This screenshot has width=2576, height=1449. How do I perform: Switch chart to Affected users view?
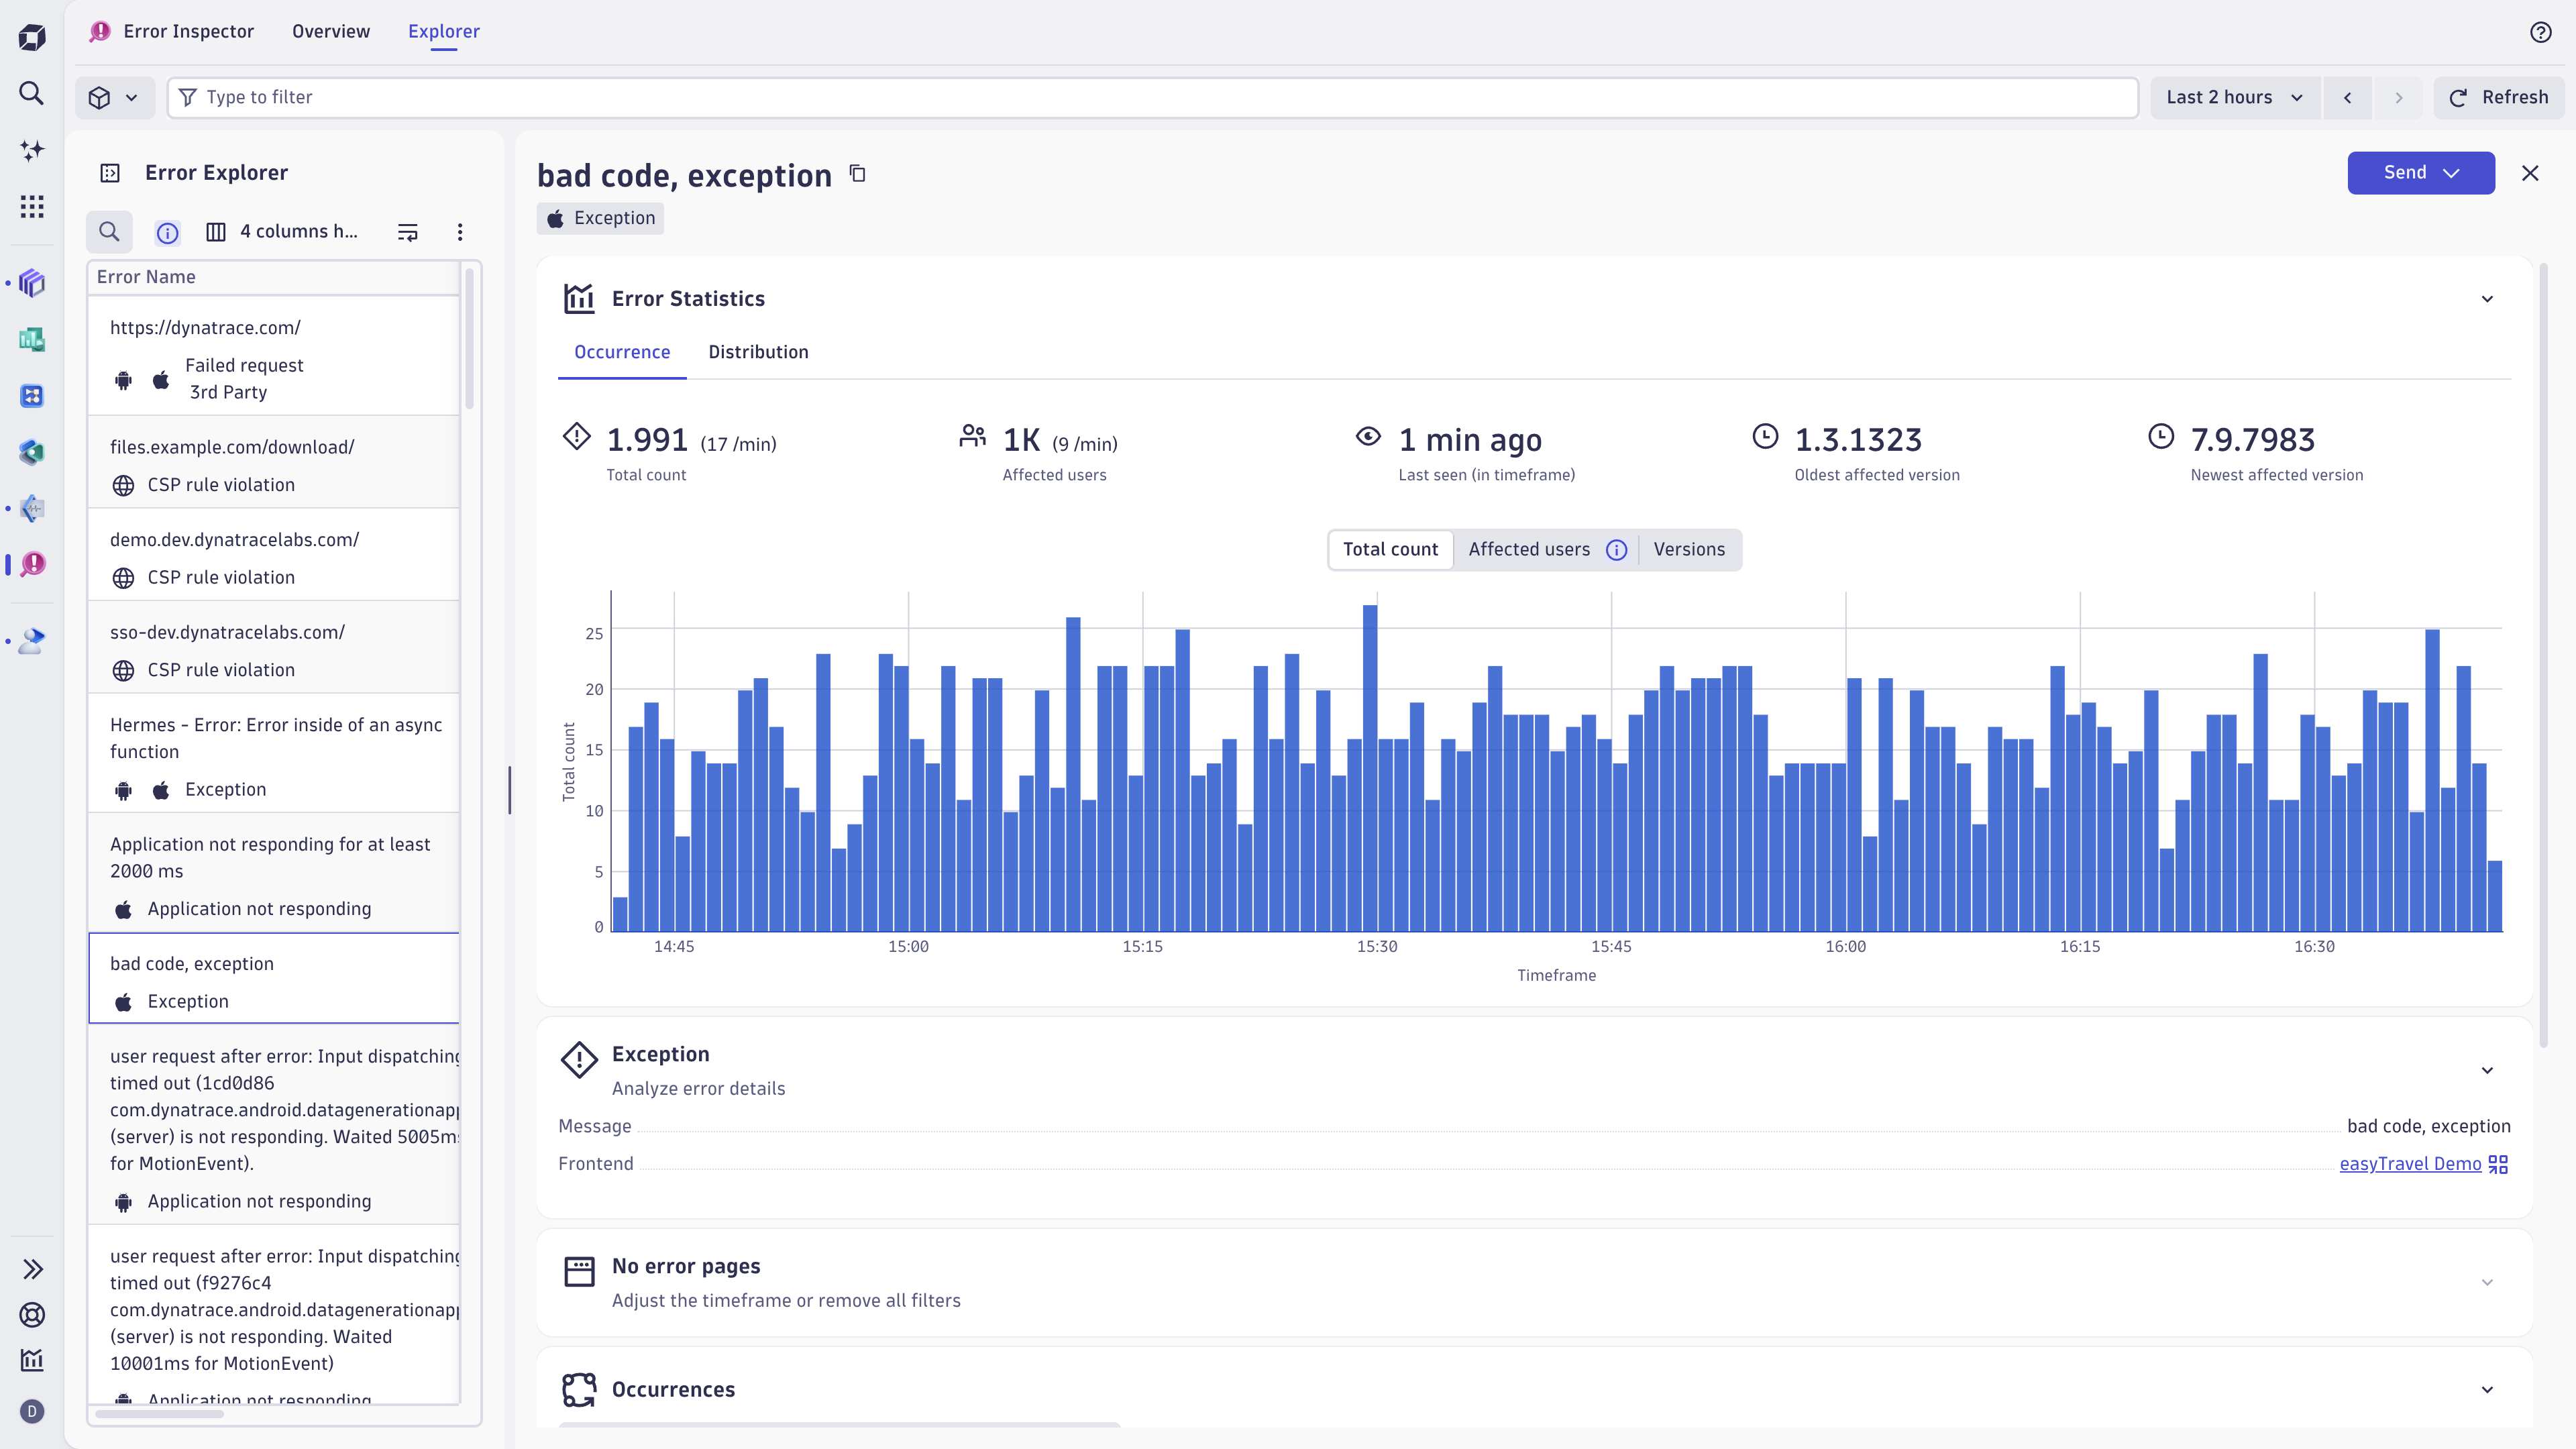pyautogui.click(x=1528, y=549)
